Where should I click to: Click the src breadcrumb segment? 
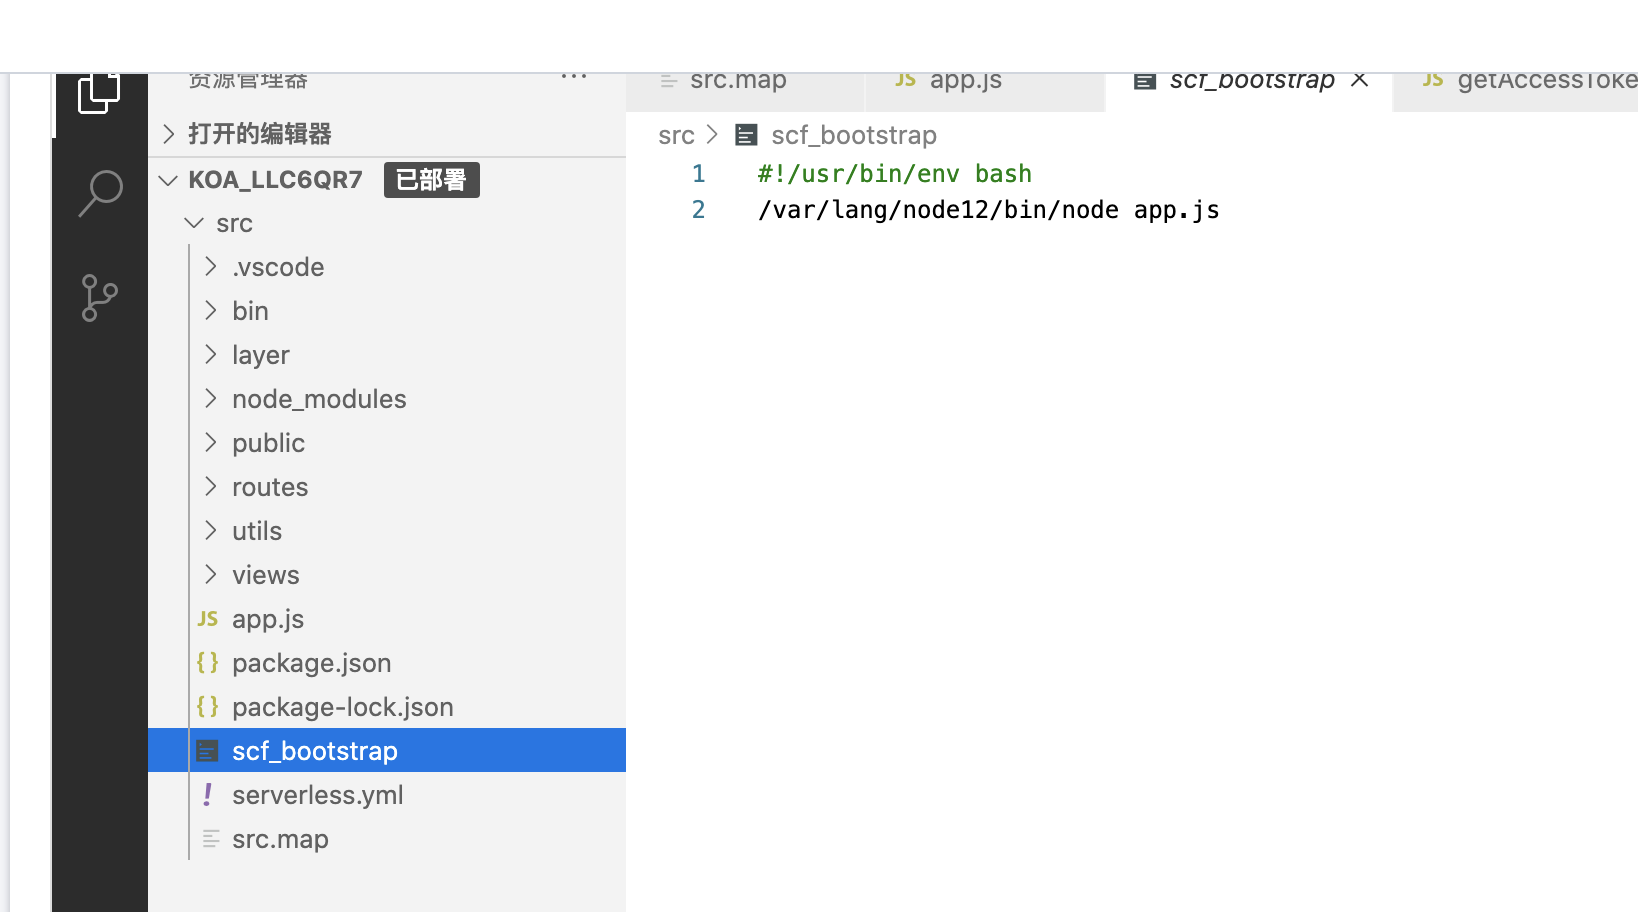(676, 135)
